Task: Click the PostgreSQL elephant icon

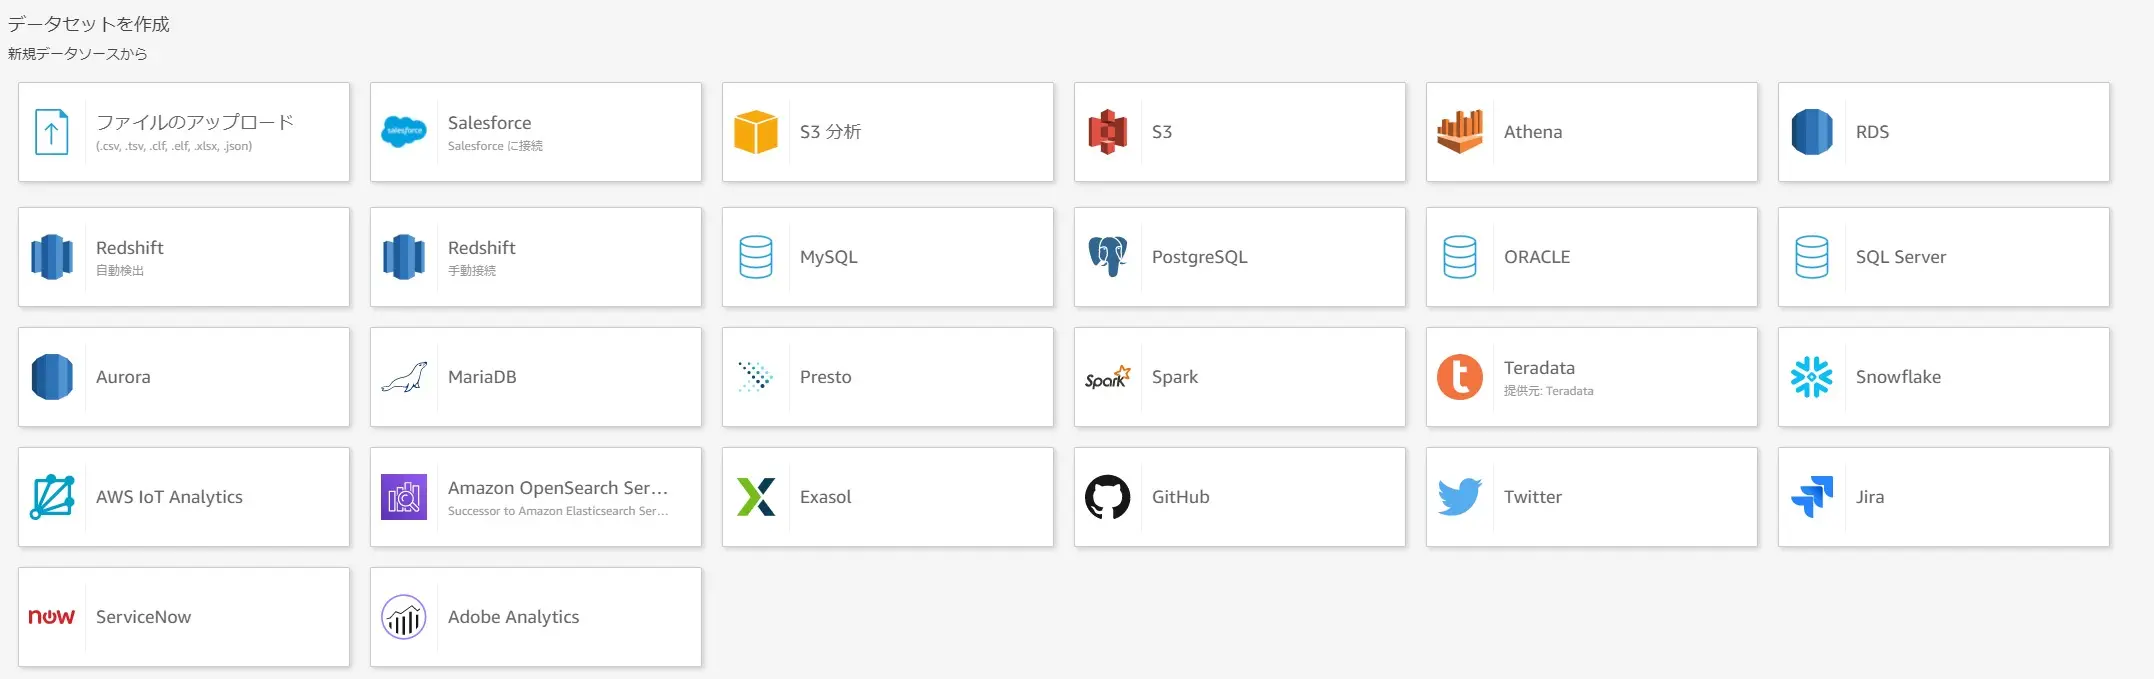Action: pyautogui.click(x=1108, y=257)
